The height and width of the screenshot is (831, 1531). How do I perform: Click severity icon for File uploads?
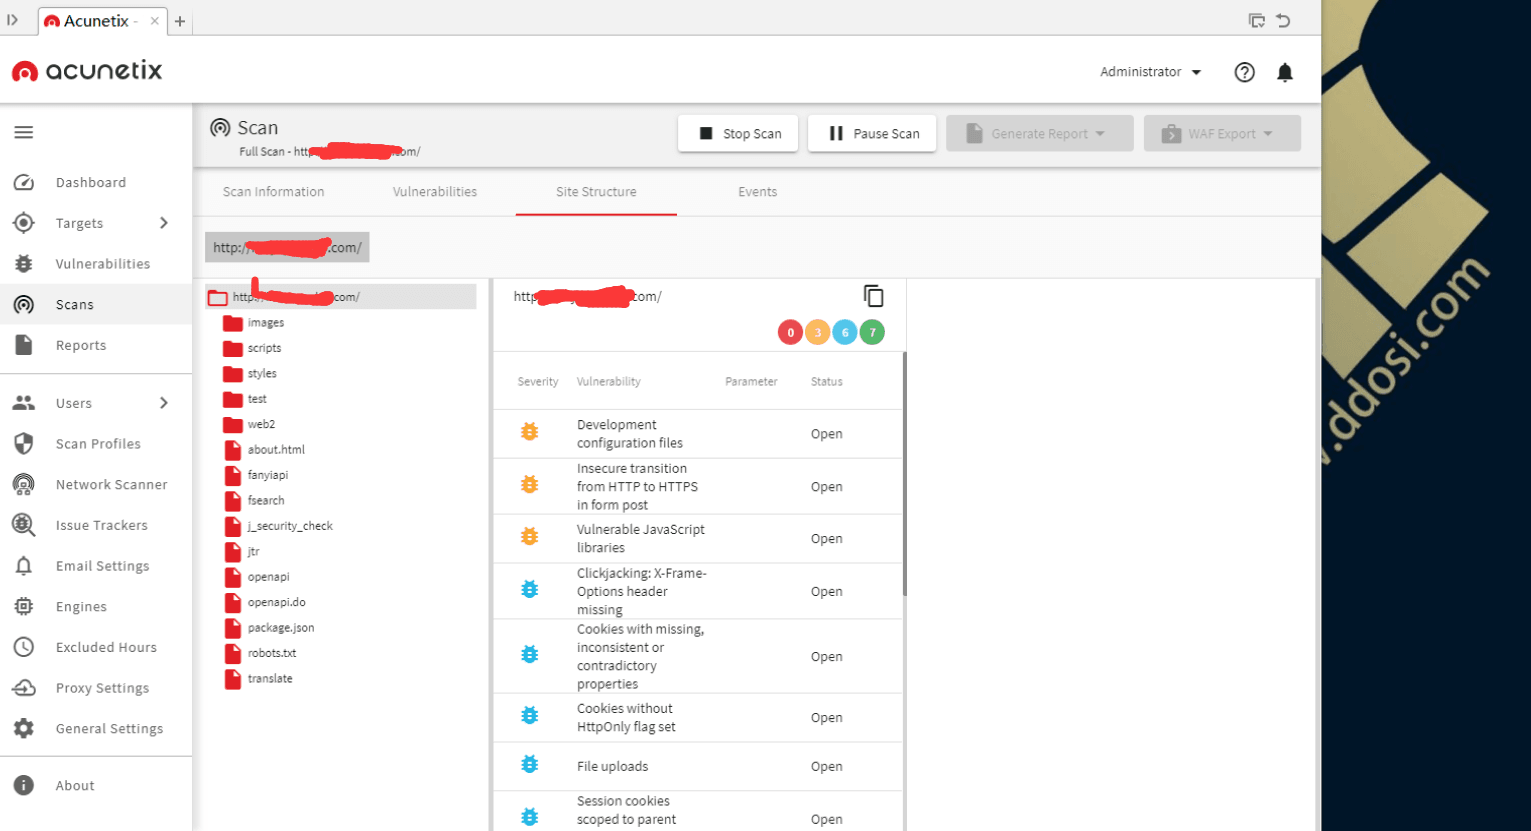(530, 765)
